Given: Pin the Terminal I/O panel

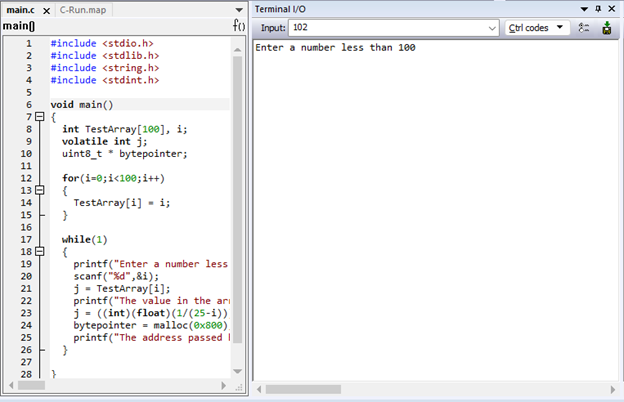Looking at the screenshot, I should (598, 9).
